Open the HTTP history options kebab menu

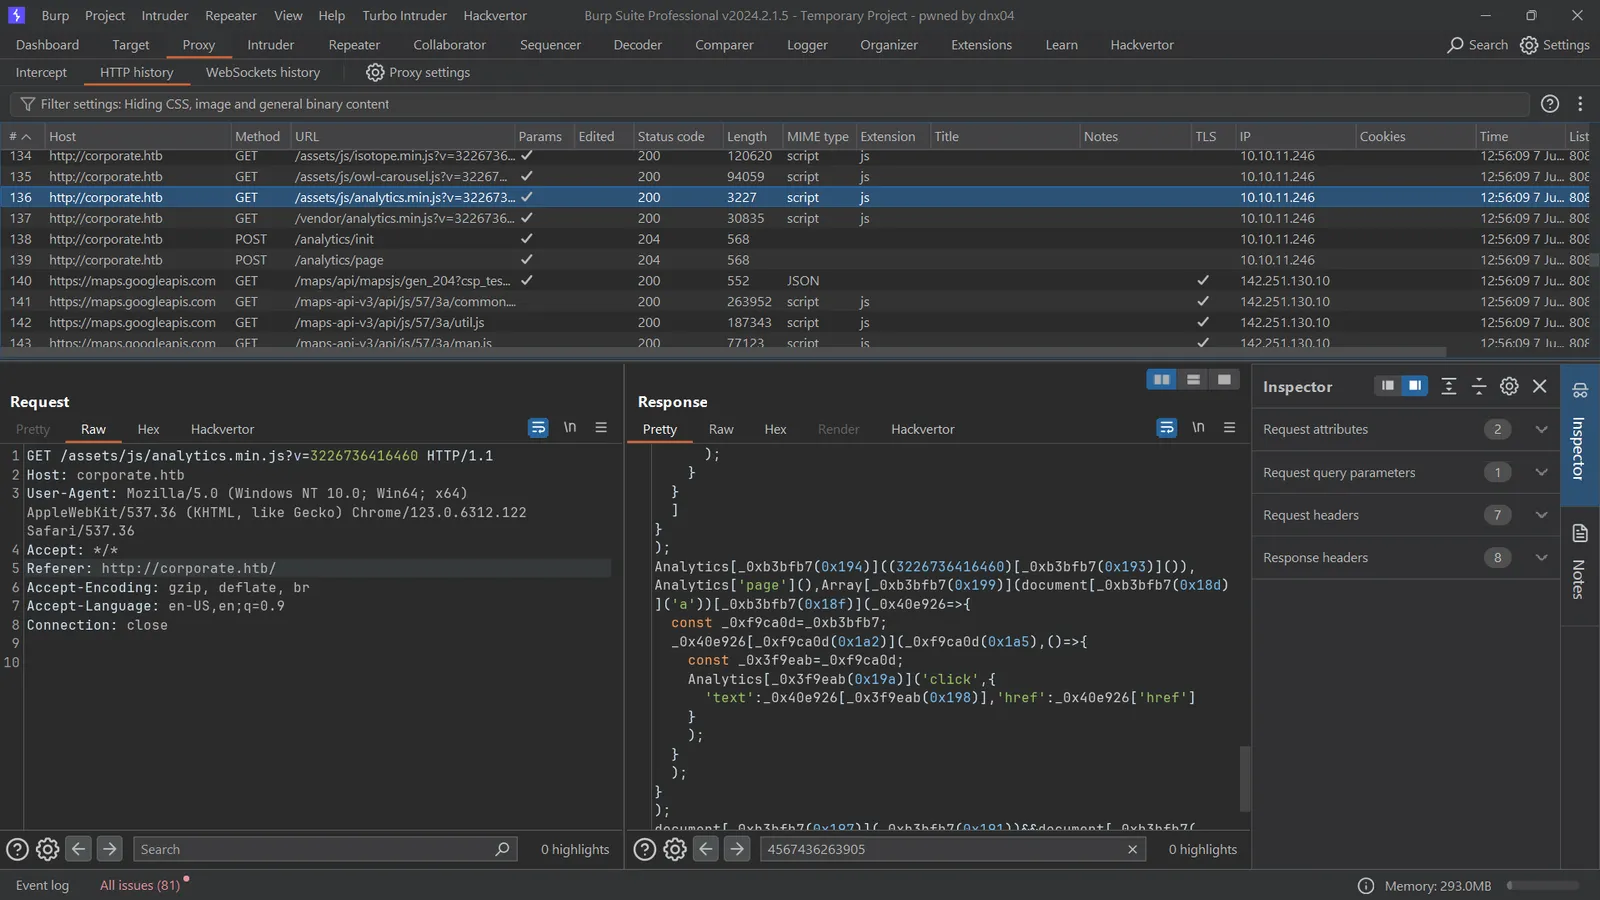tap(1580, 104)
